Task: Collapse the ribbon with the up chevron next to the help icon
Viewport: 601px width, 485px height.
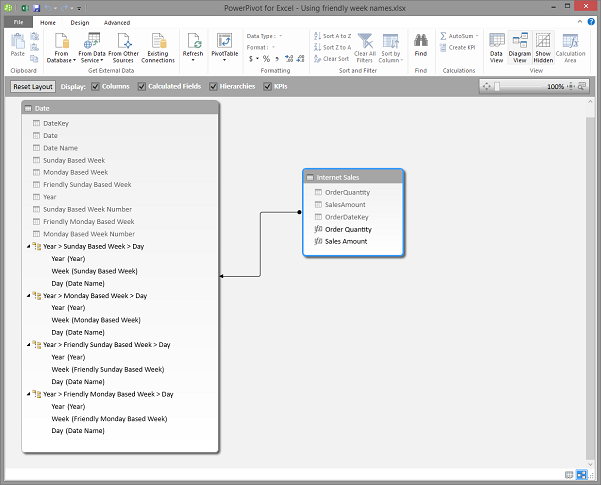Action: (580, 22)
